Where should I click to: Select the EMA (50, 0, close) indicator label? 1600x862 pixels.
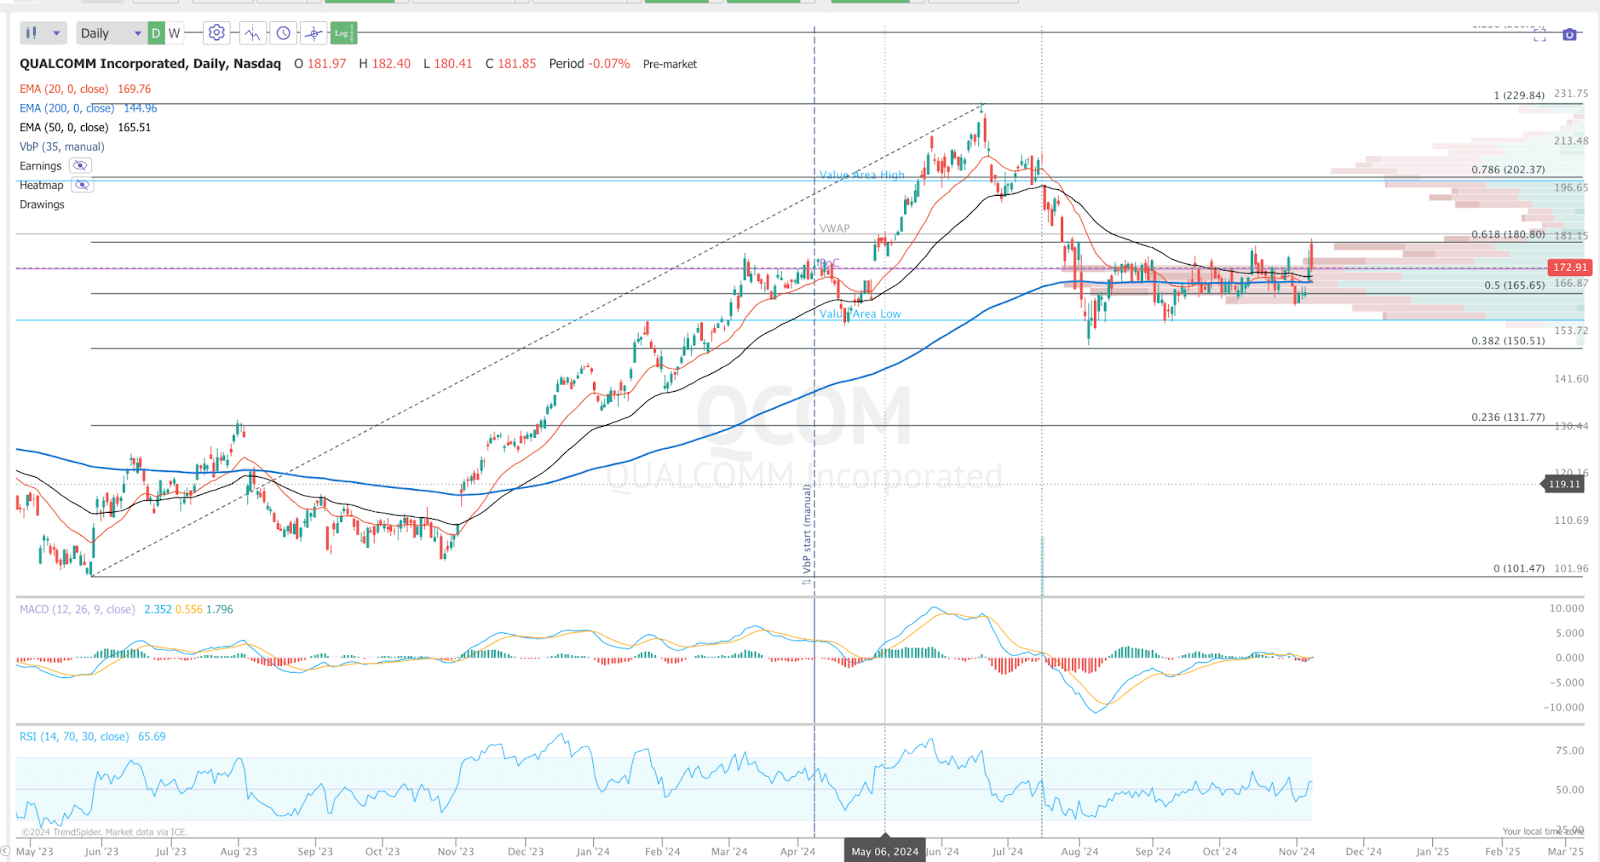[64, 127]
